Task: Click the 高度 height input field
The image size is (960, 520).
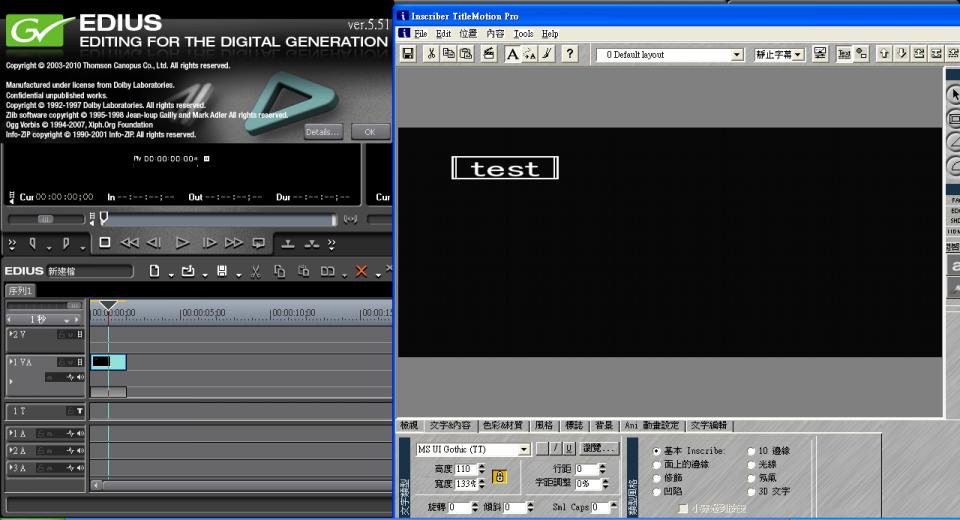Action: click(x=465, y=469)
